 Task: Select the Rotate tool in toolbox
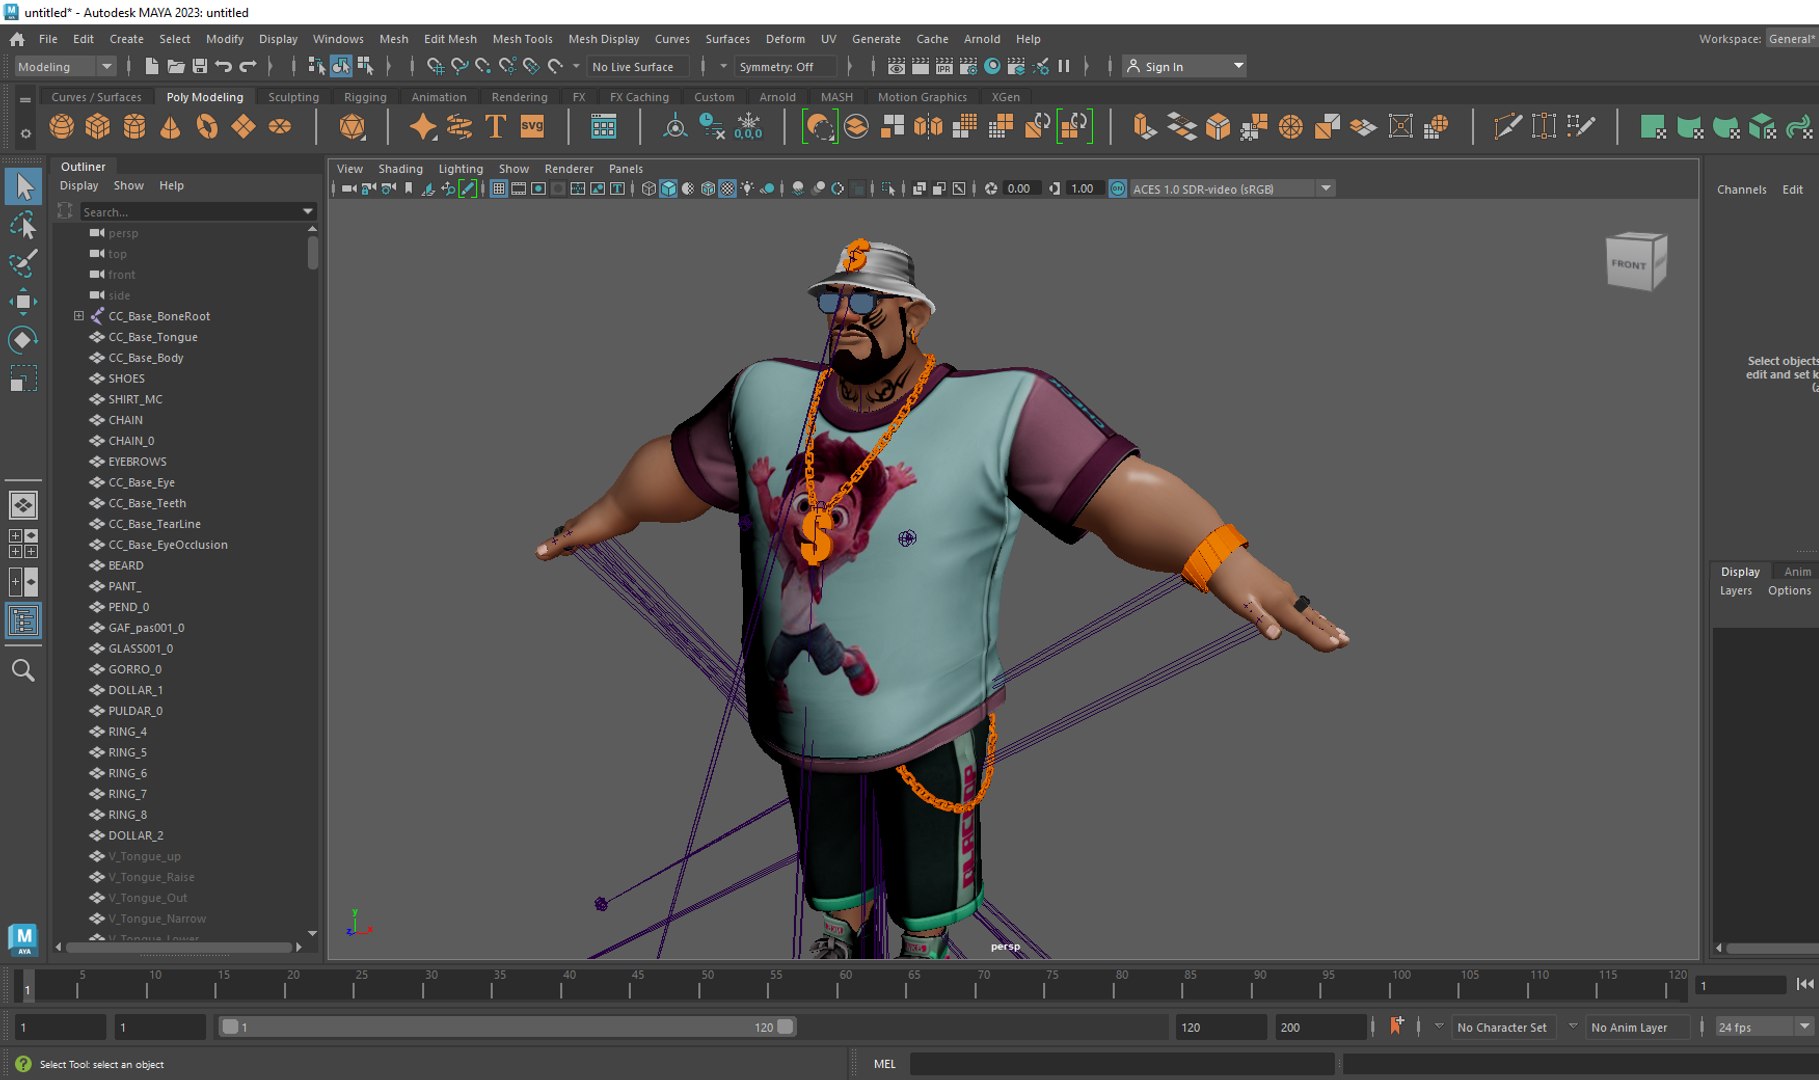(x=23, y=340)
